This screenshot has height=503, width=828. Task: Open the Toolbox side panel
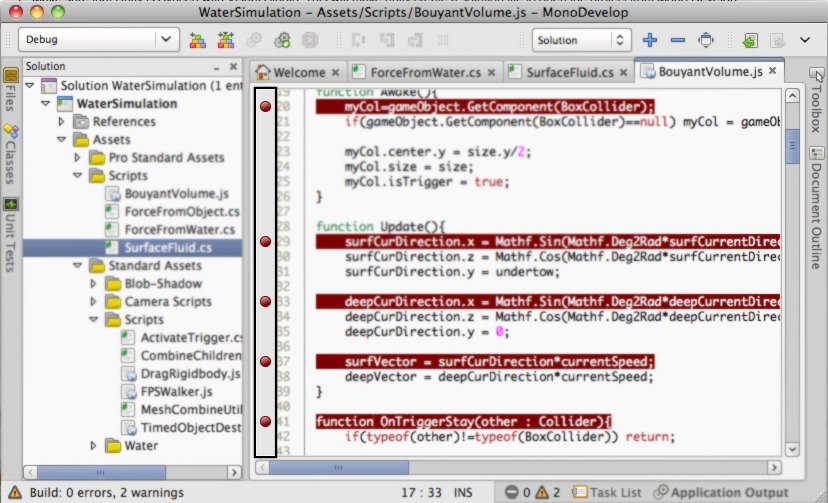(x=817, y=101)
